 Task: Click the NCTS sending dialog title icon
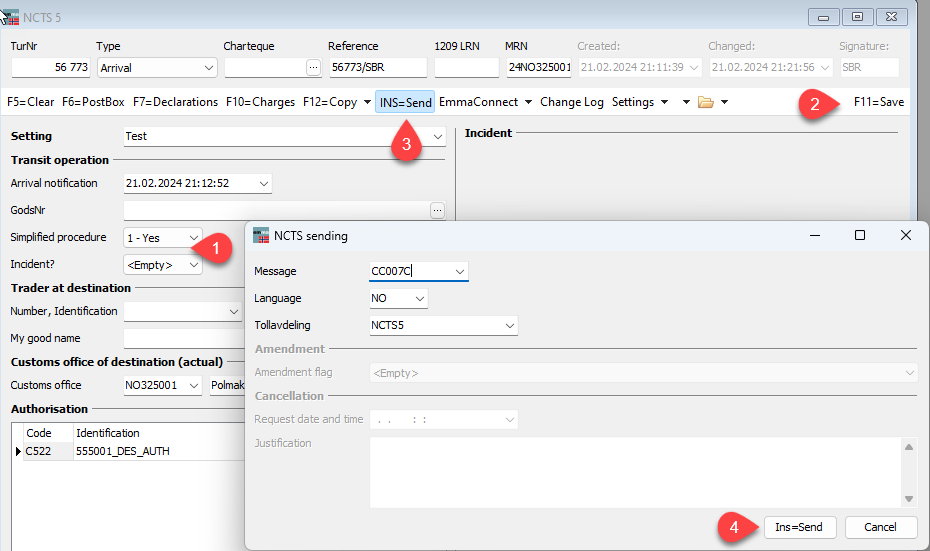pyautogui.click(x=262, y=236)
